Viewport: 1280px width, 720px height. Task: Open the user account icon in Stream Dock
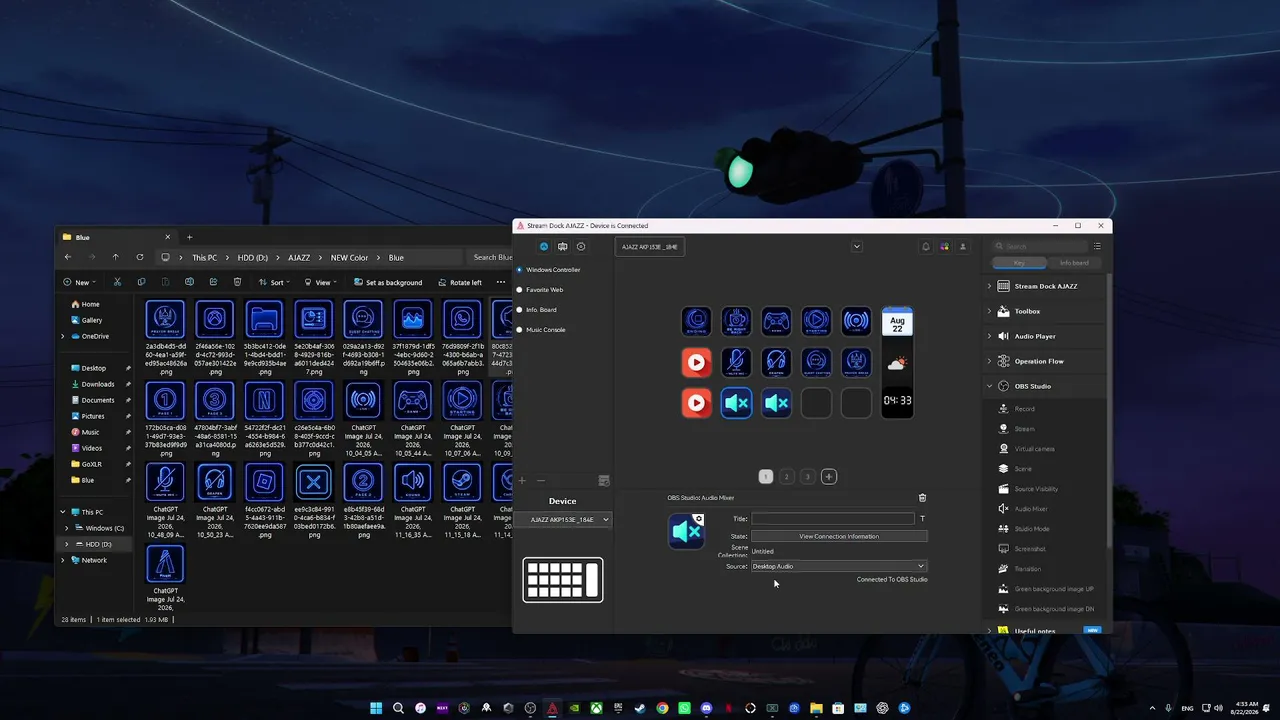963,247
